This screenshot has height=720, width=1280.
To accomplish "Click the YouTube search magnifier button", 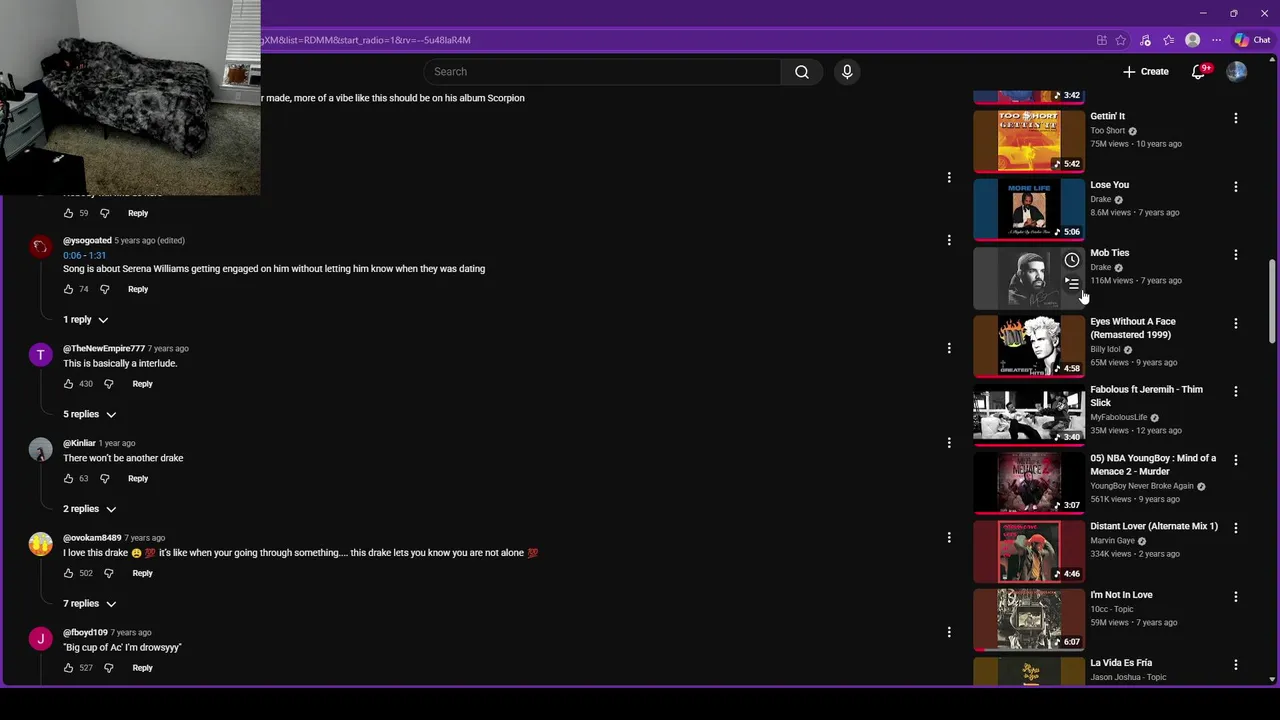I will [801, 72].
